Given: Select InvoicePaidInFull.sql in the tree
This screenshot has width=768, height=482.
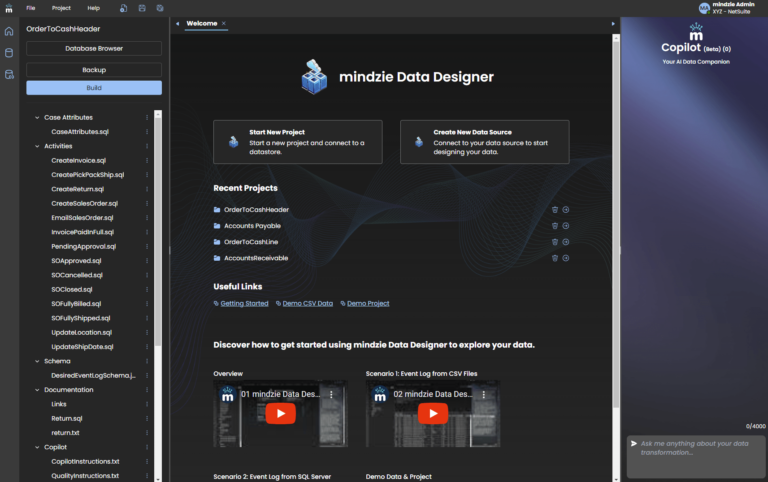Looking at the screenshot, I should 83,232.
